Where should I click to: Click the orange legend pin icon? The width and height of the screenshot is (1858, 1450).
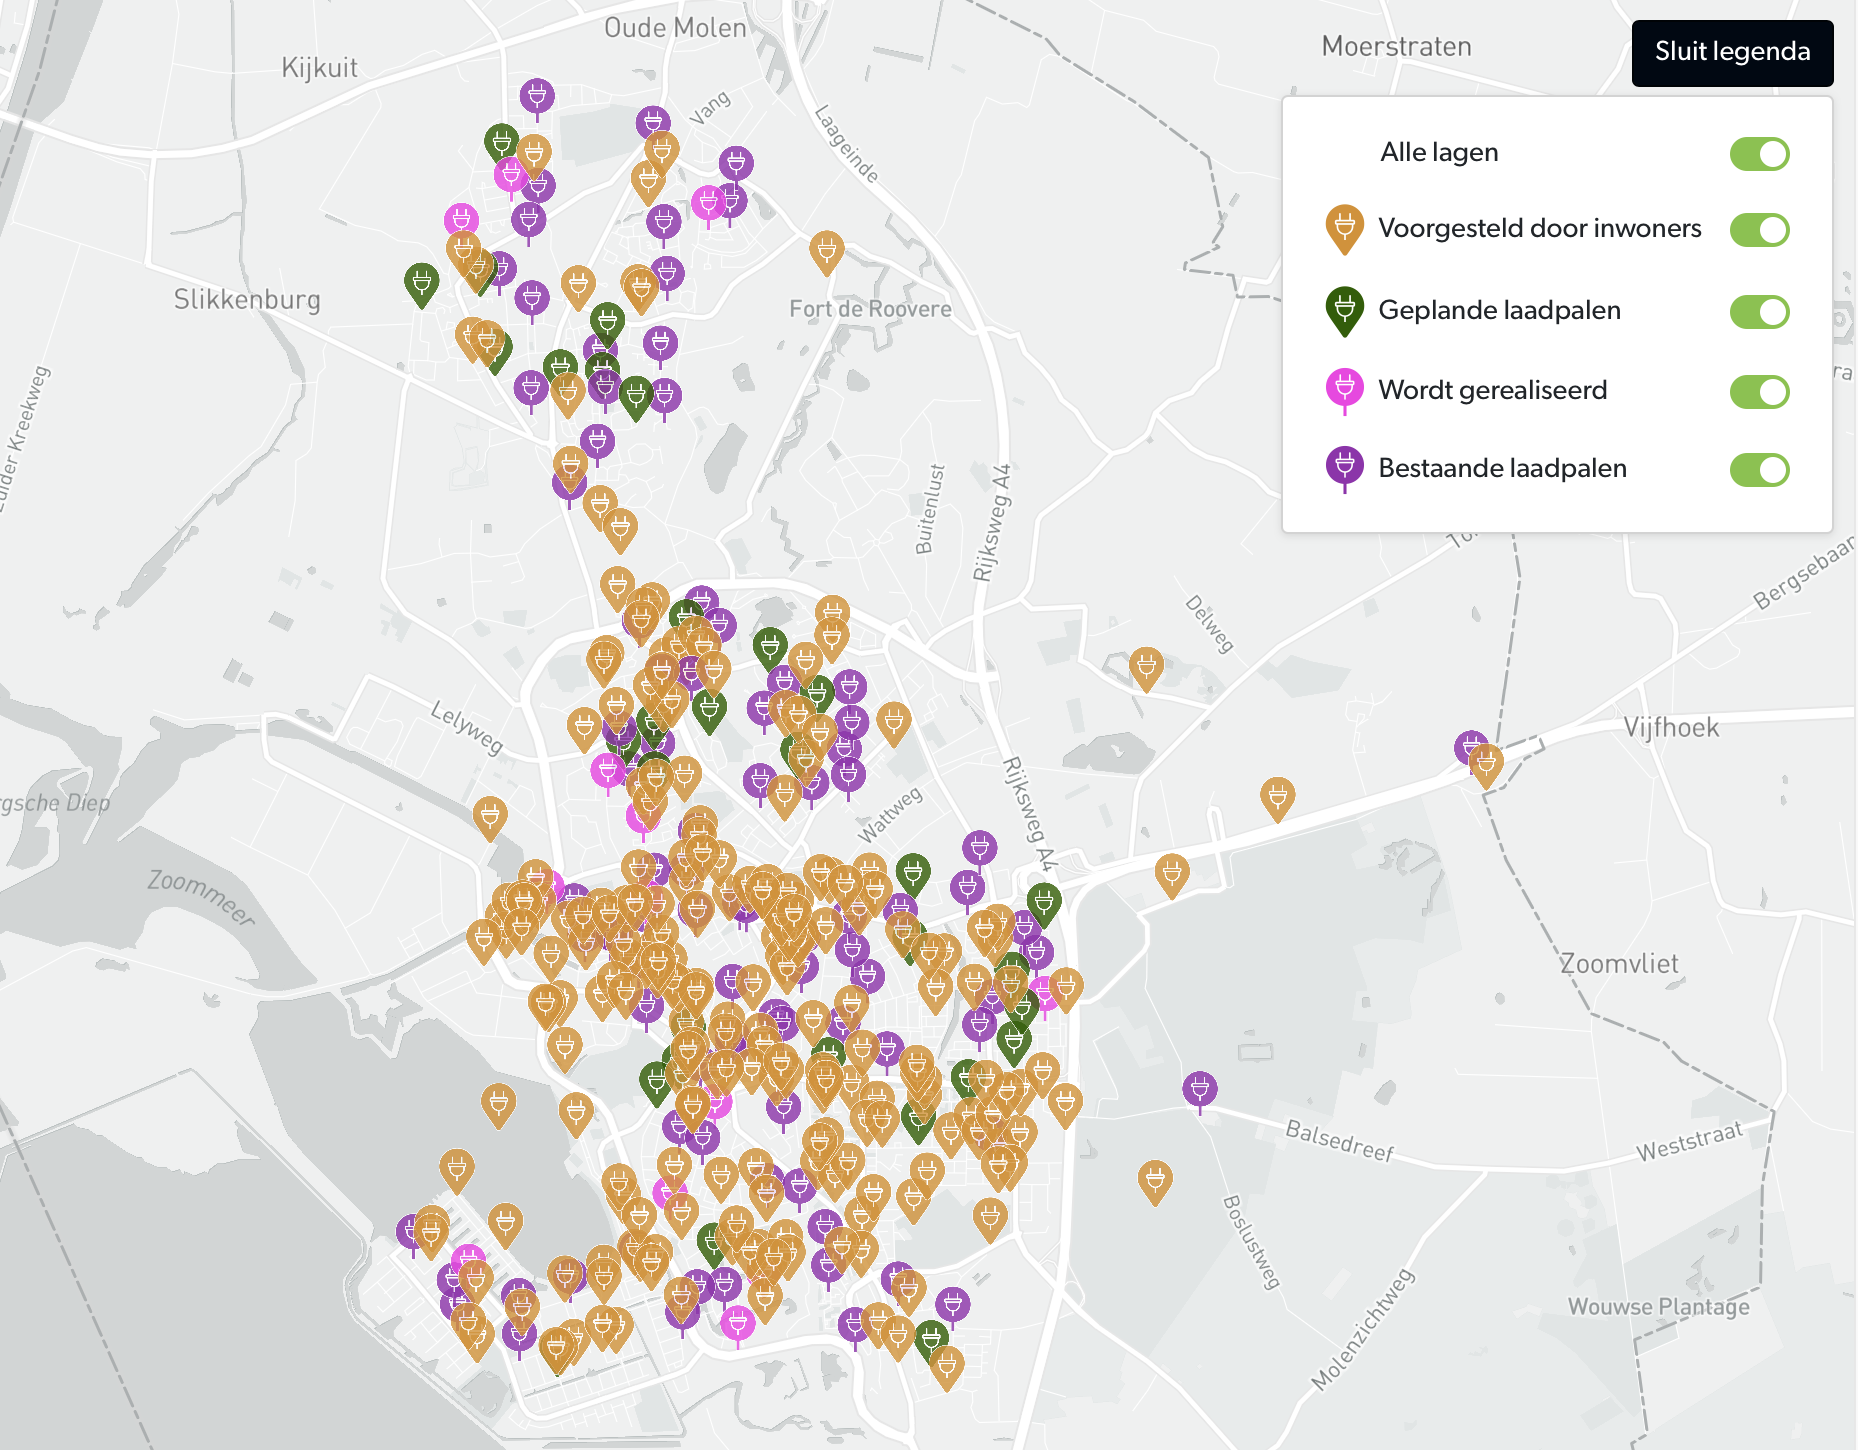1344,228
